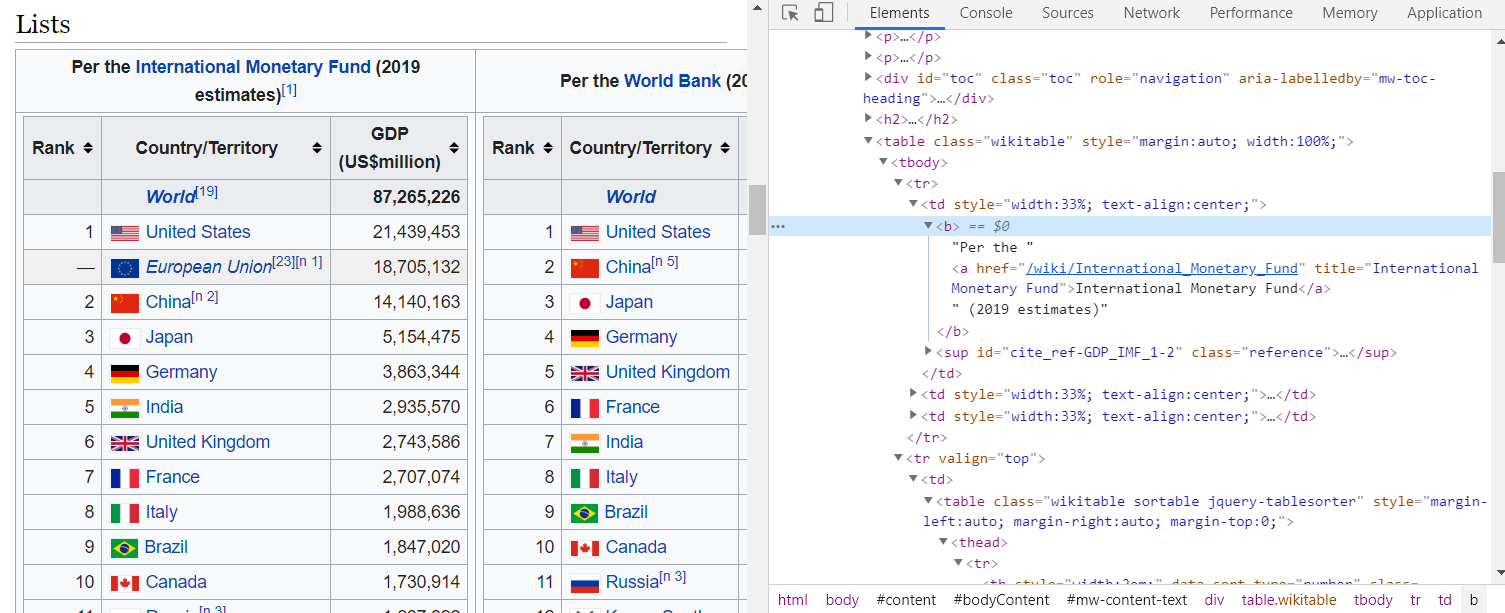This screenshot has width=1505, height=613.
Task: Collapse the table class="wikitable" width:100% node
Action: click(x=868, y=141)
